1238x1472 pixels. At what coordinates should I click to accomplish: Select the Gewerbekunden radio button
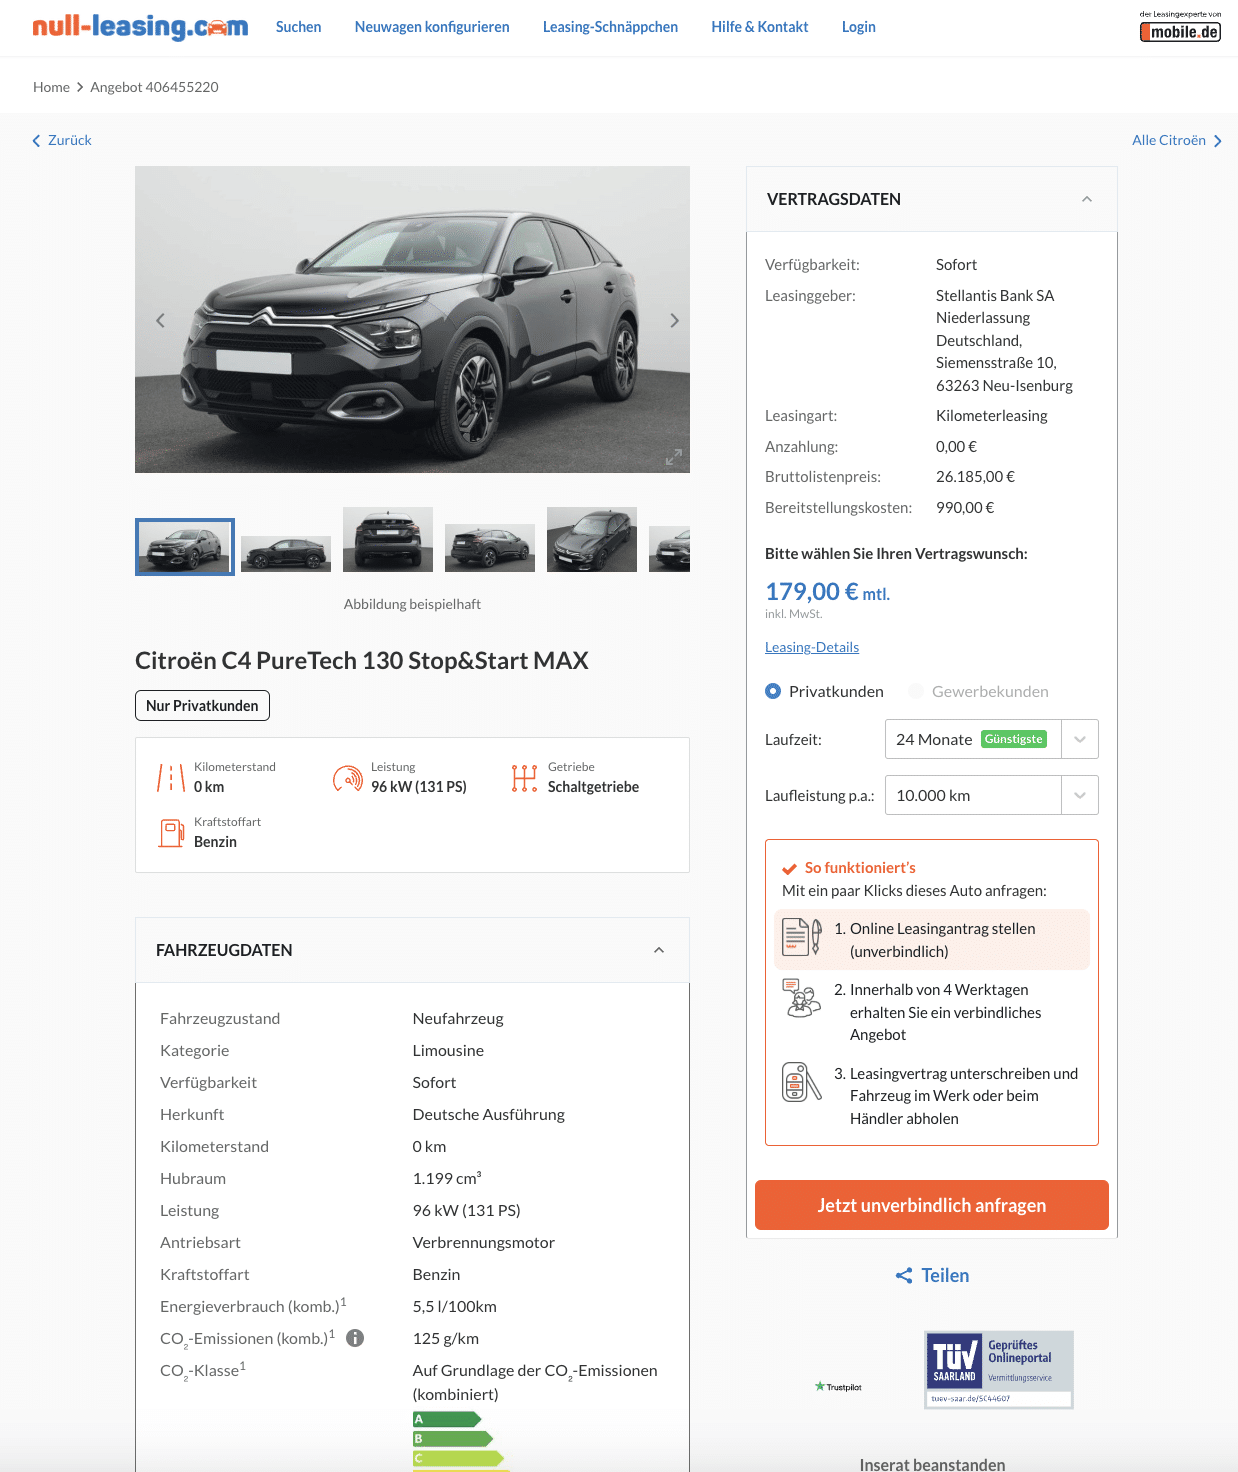pos(916,691)
